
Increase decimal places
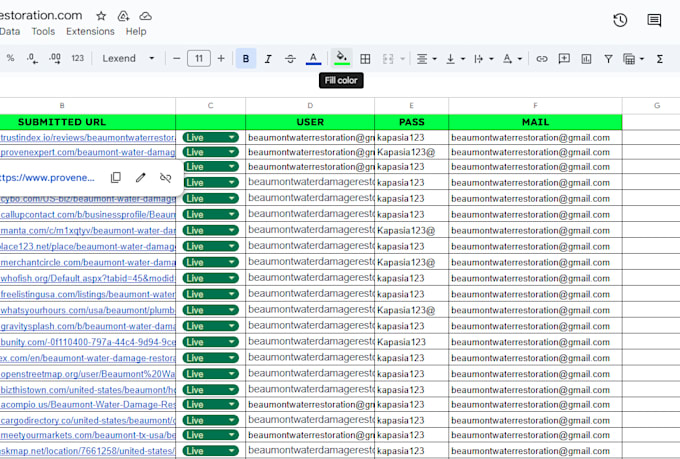(55, 58)
